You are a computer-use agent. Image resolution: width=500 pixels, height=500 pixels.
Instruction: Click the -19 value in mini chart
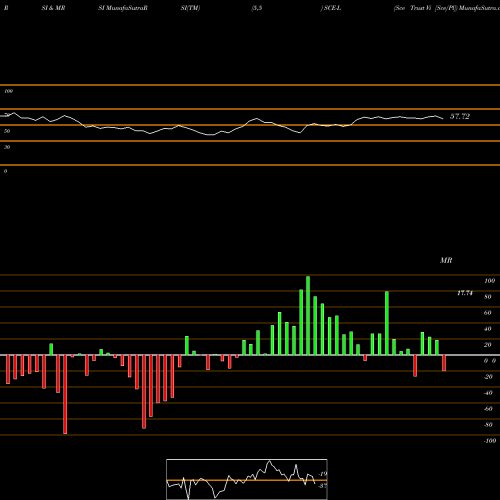click(x=323, y=474)
